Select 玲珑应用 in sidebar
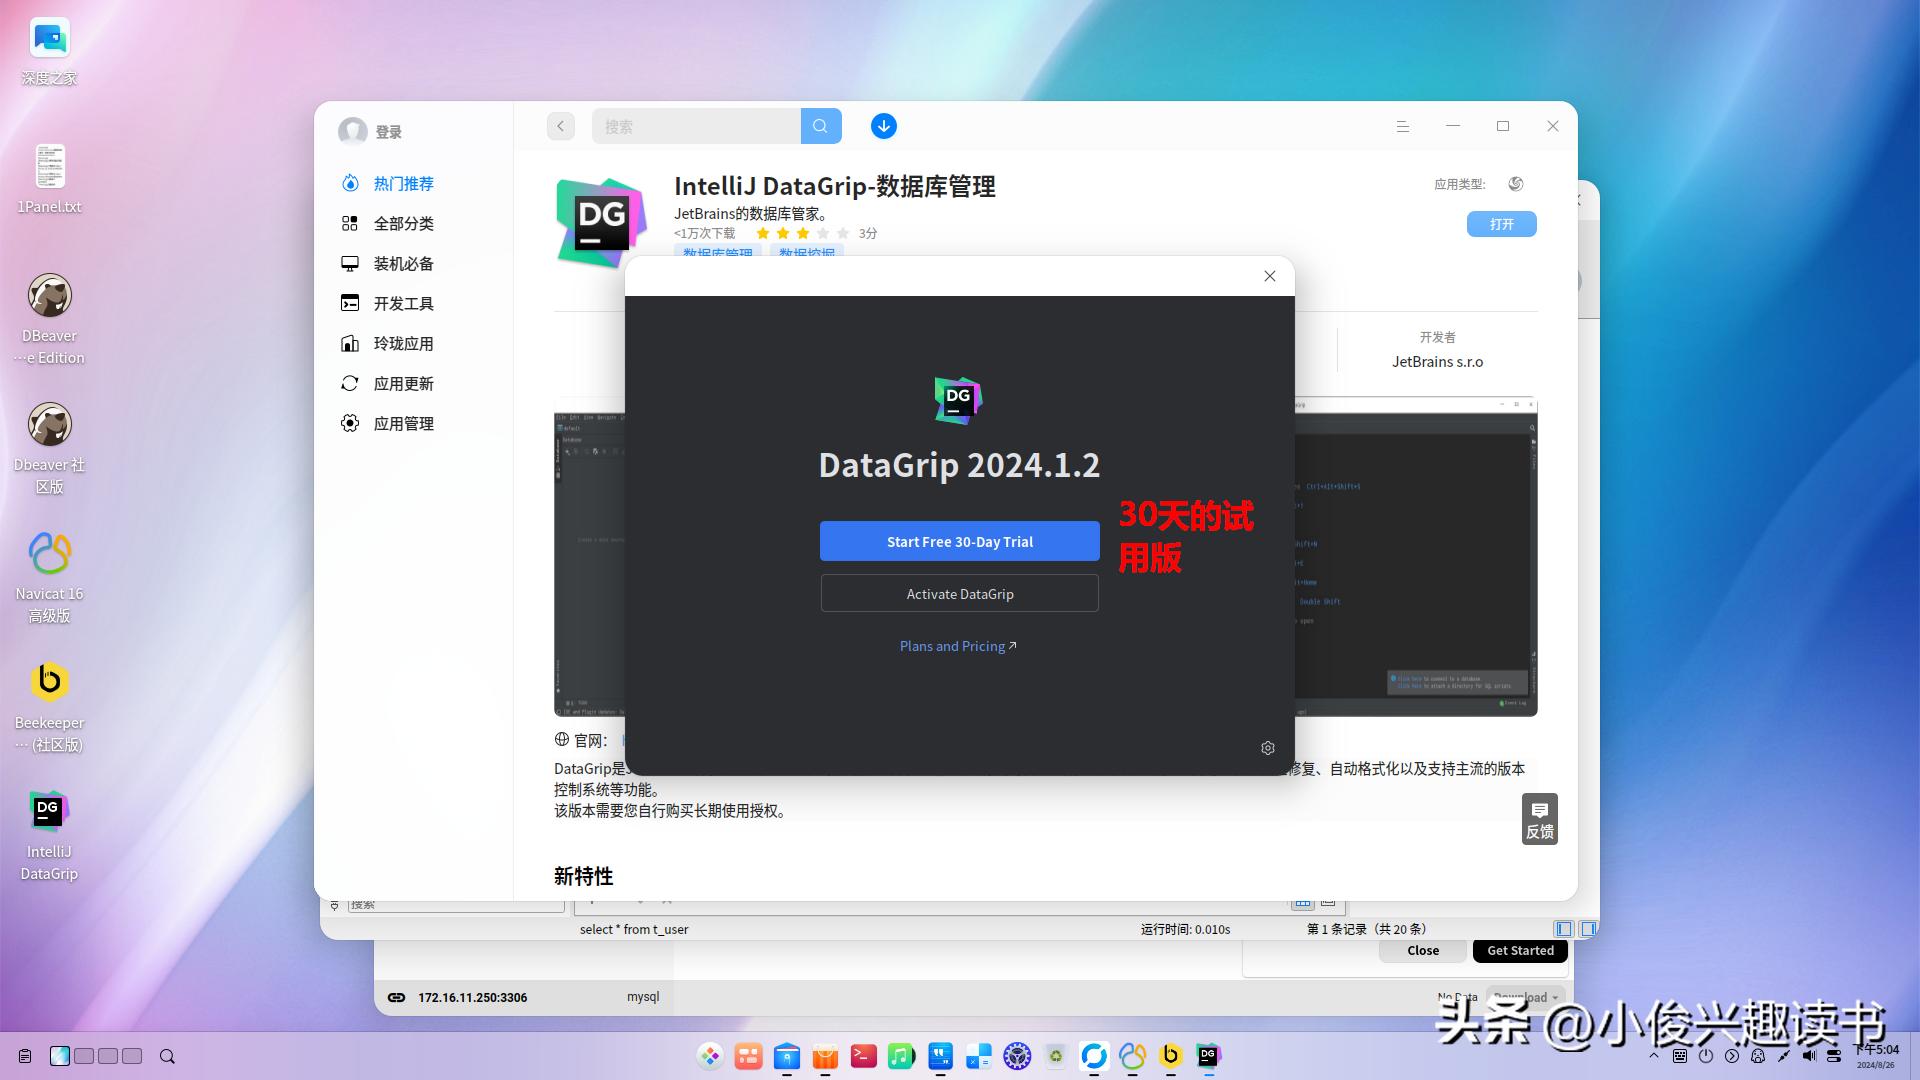 [403, 343]
